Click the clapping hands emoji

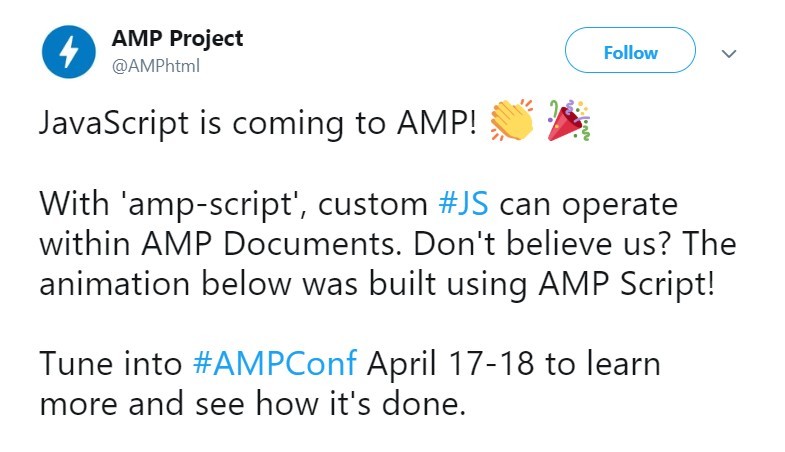512,123
